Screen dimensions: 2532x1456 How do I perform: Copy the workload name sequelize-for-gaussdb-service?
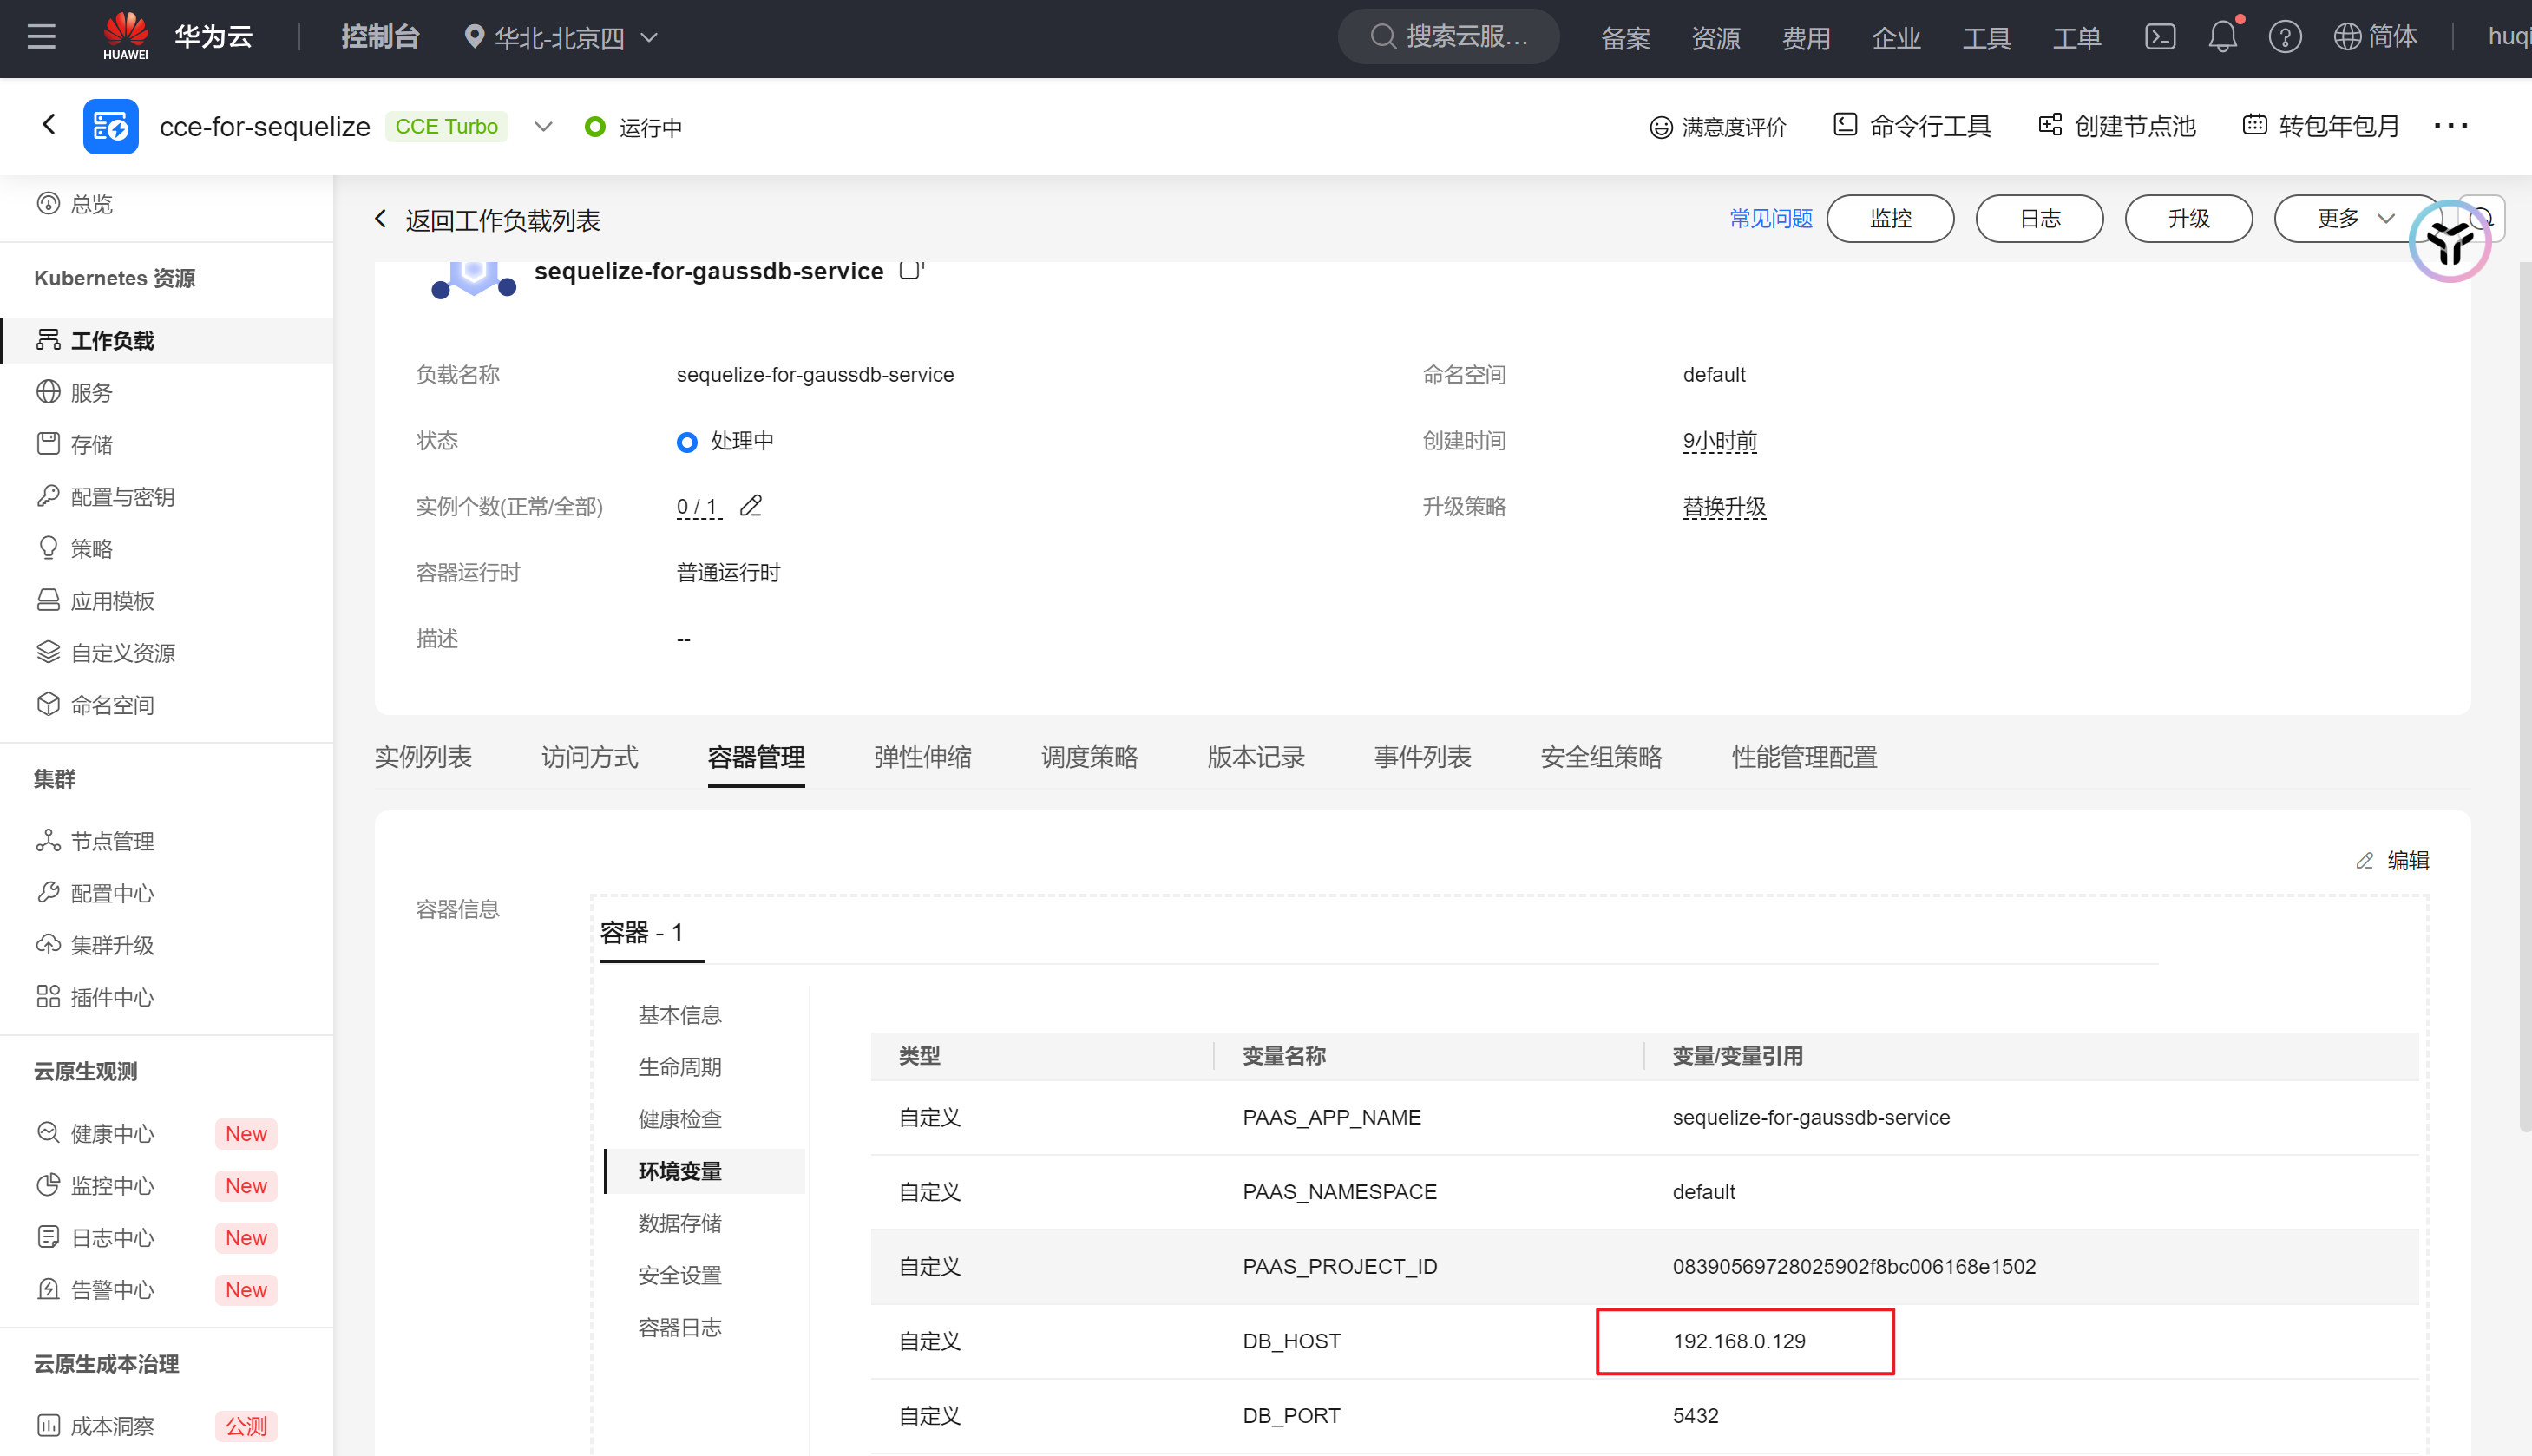[x=909, y=270]
